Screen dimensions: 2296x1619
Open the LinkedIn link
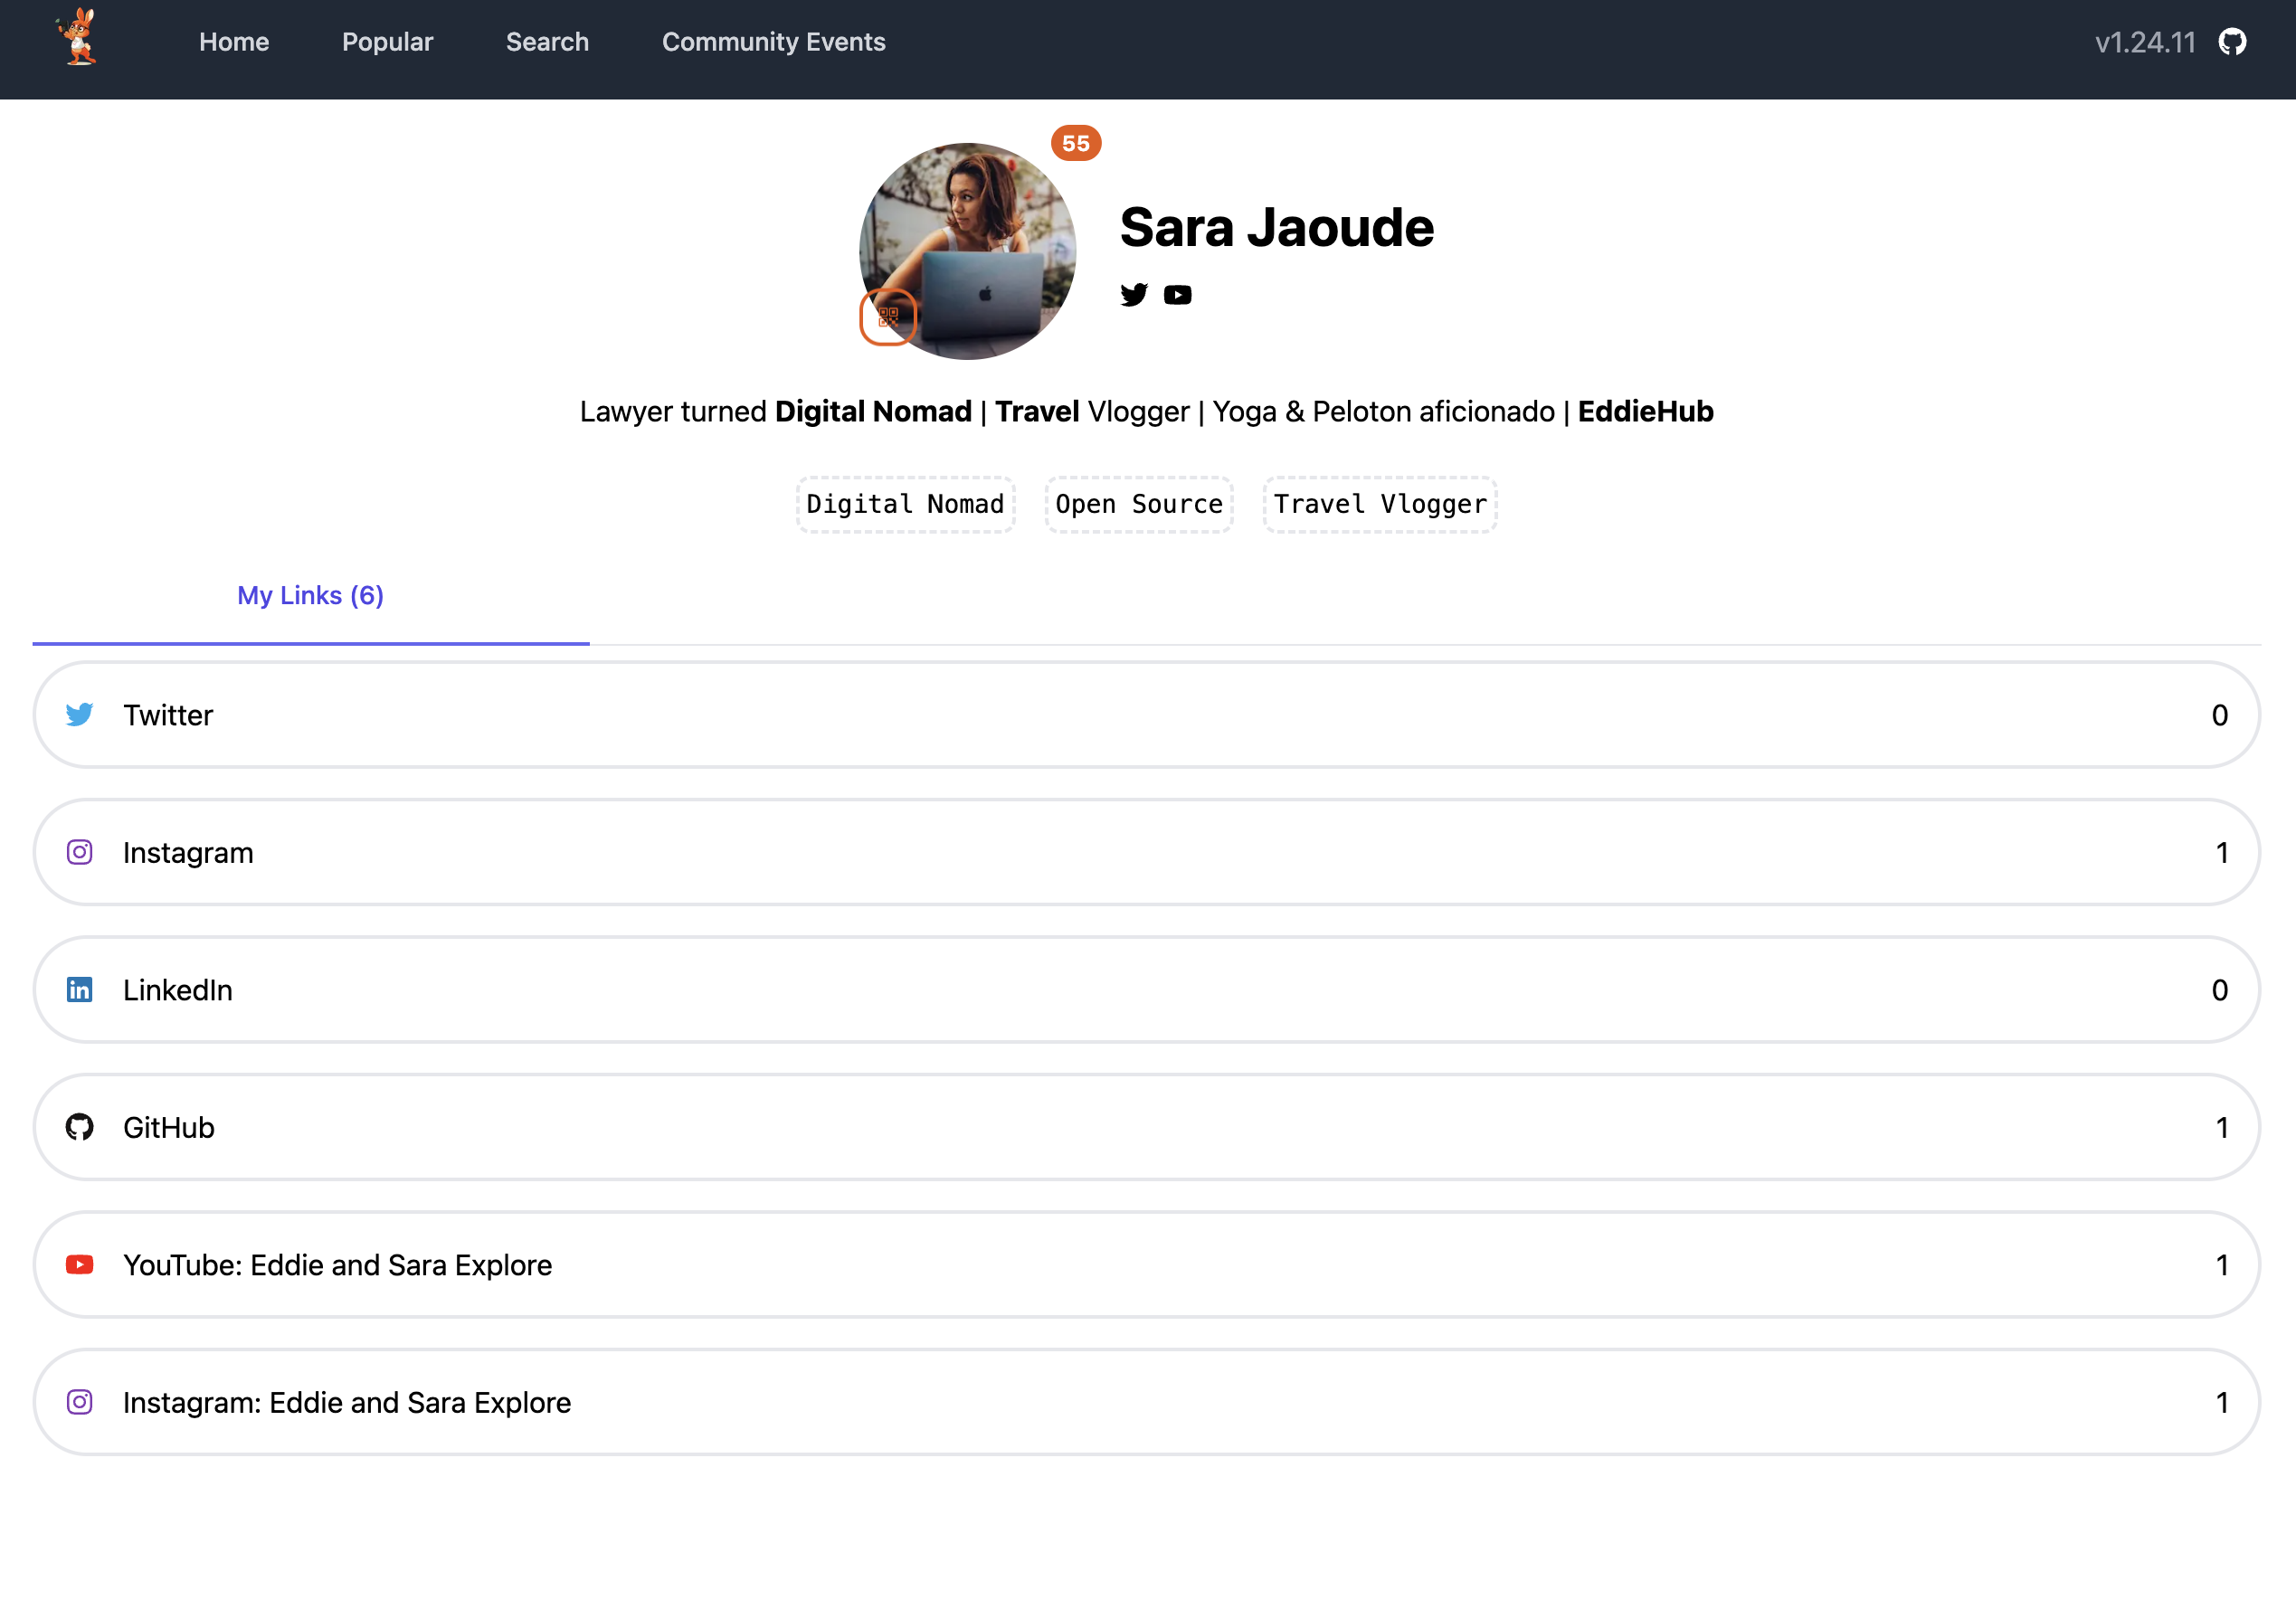1147,990
